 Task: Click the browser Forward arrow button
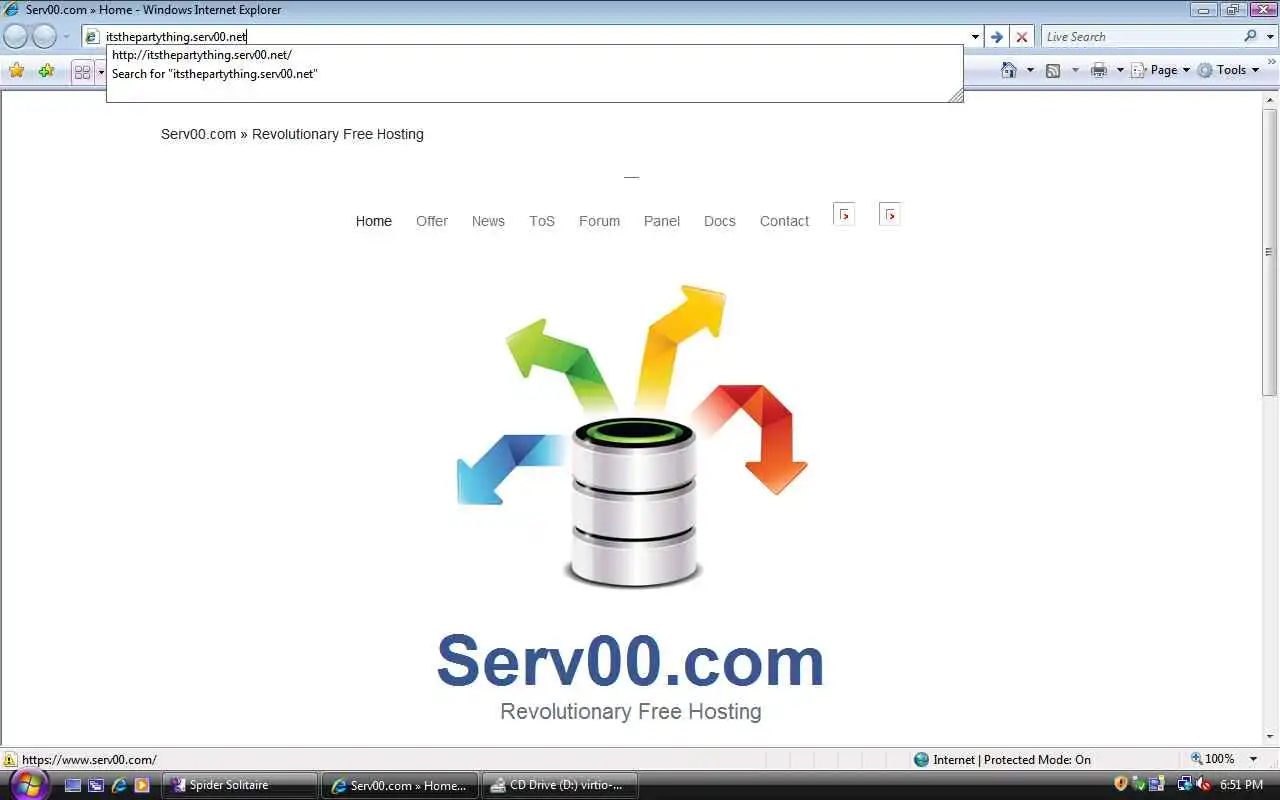pyautogui.click(x=45, y=37)
